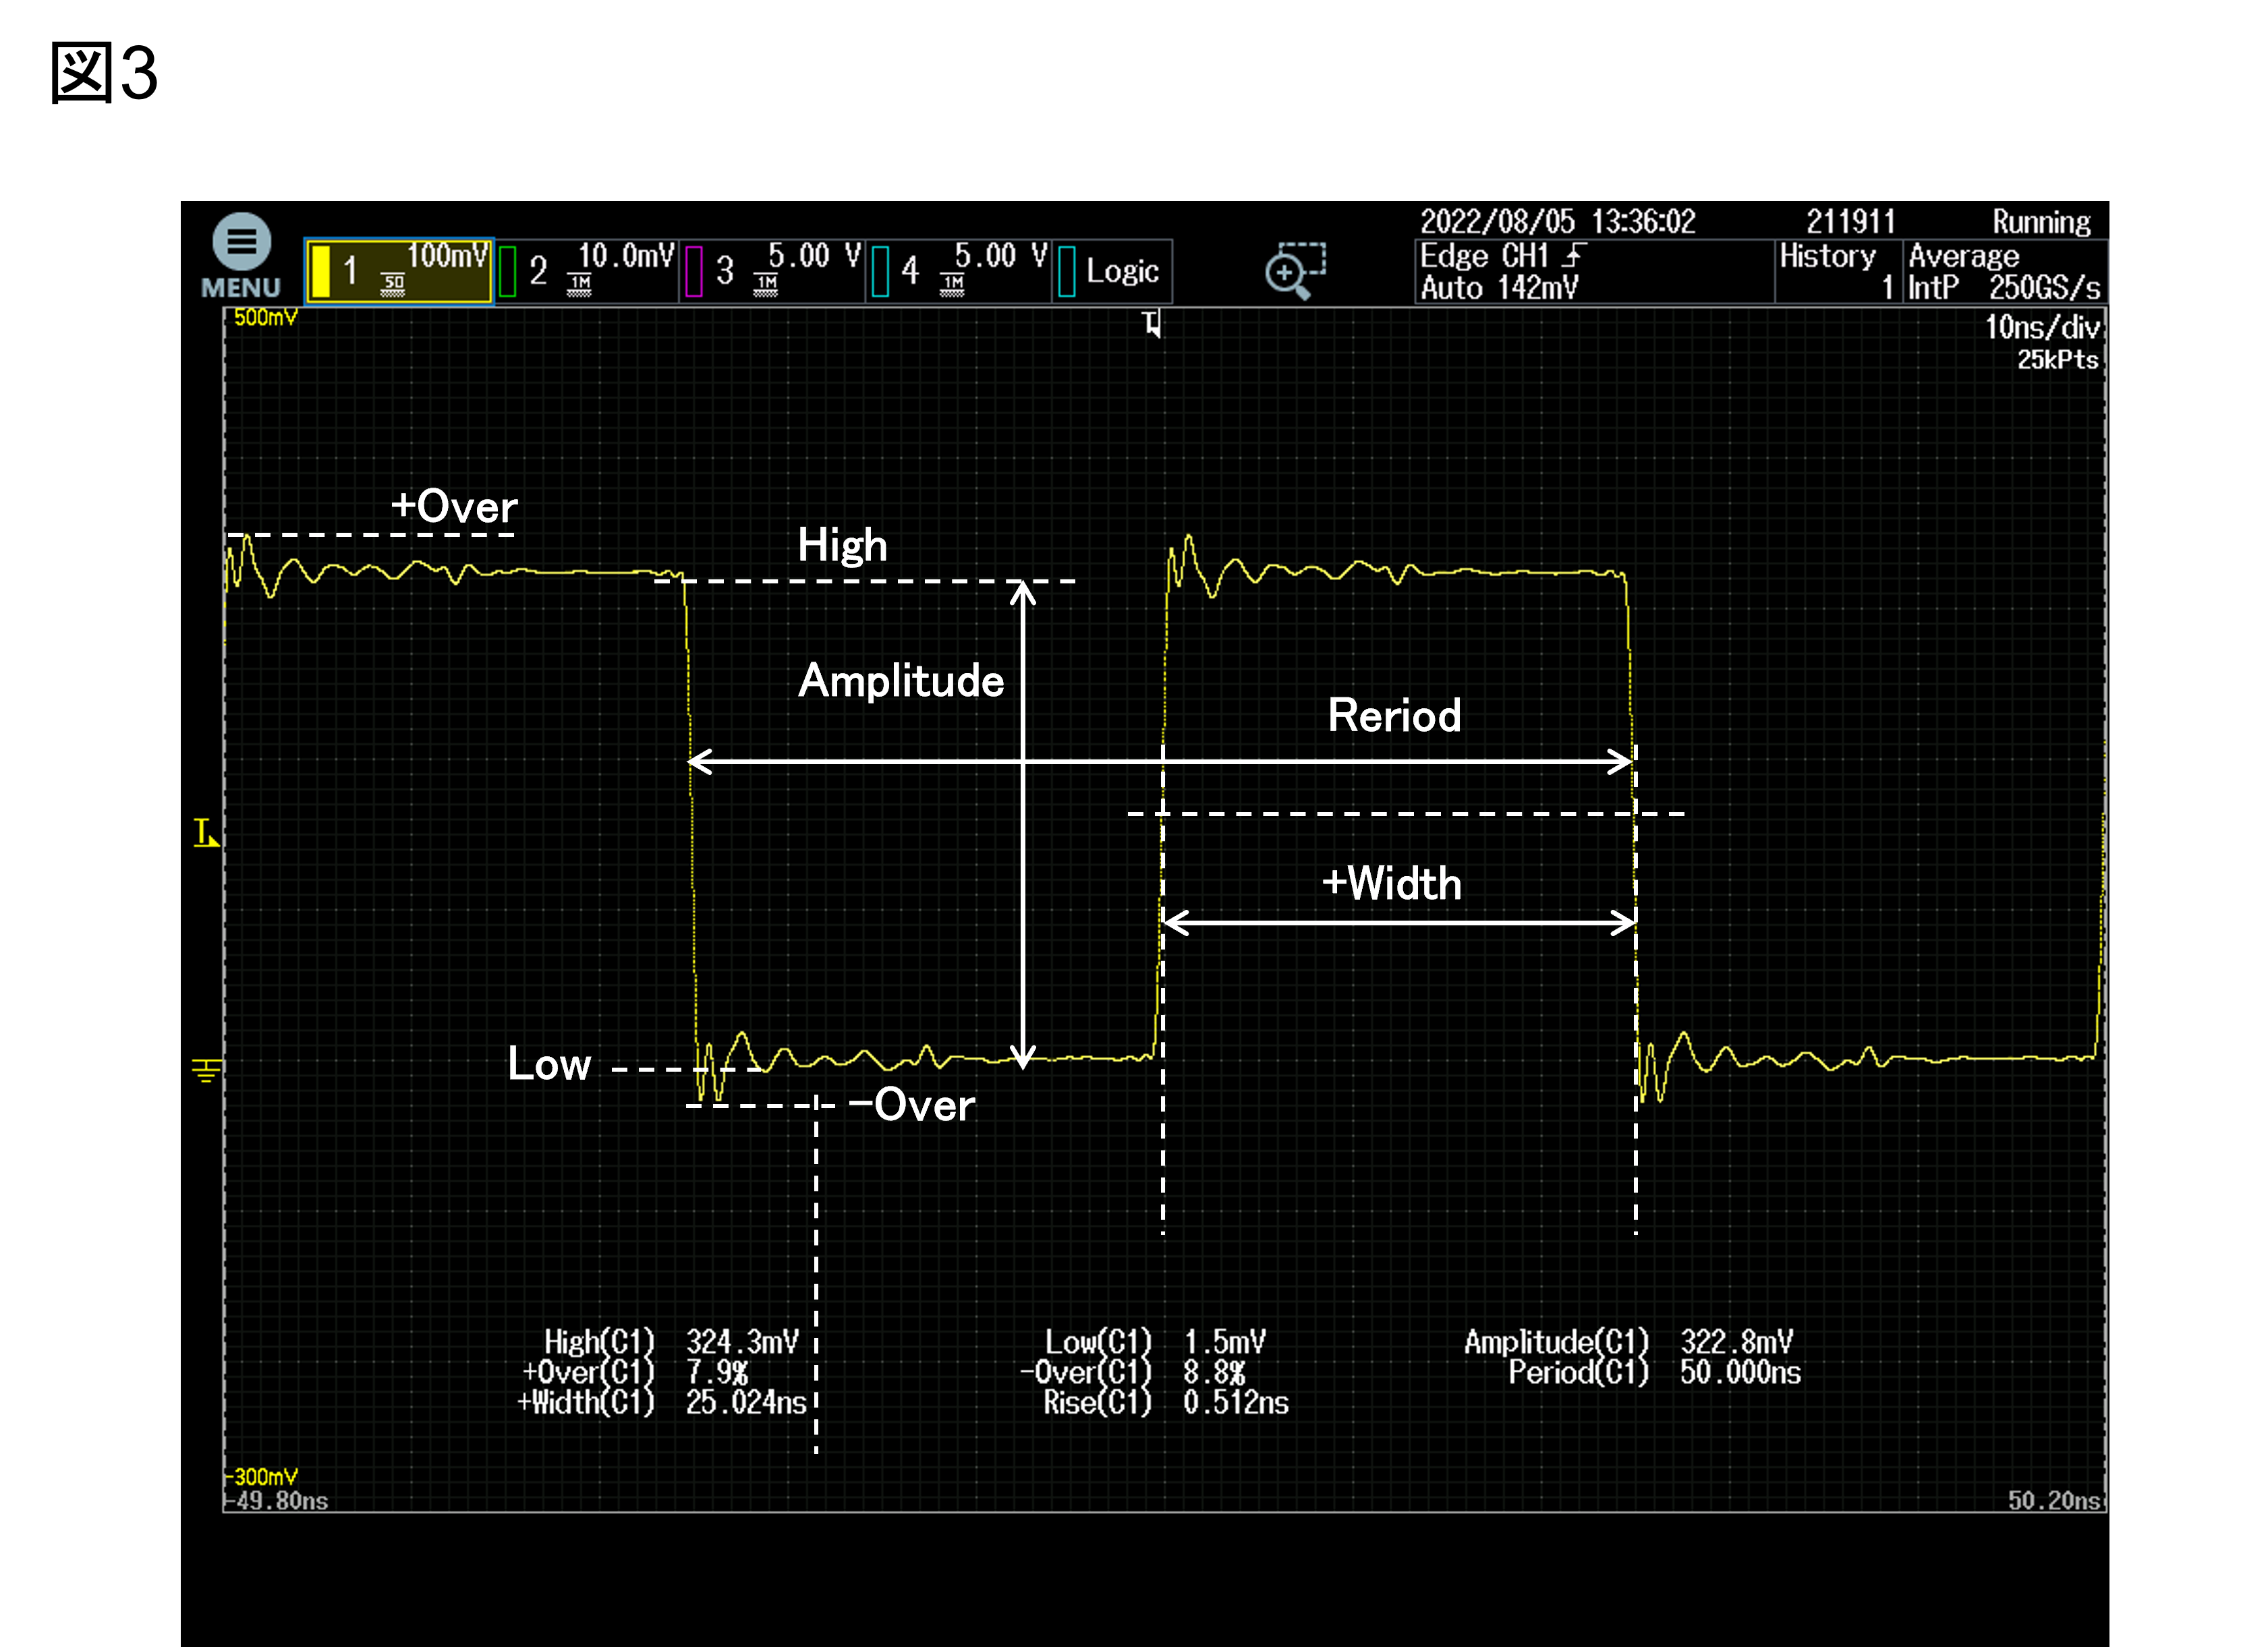Select the -Over(C1) 8.8% measurement
Screen dimensions: 2268x1647
coord(1133,1372)
